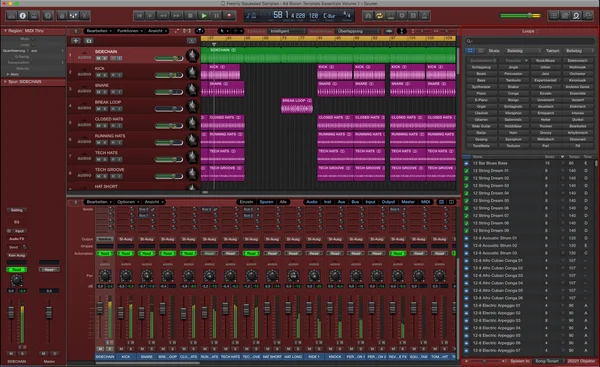
Task: Toggle the metronome button in control bar
Action: click(x=424, y=16)
